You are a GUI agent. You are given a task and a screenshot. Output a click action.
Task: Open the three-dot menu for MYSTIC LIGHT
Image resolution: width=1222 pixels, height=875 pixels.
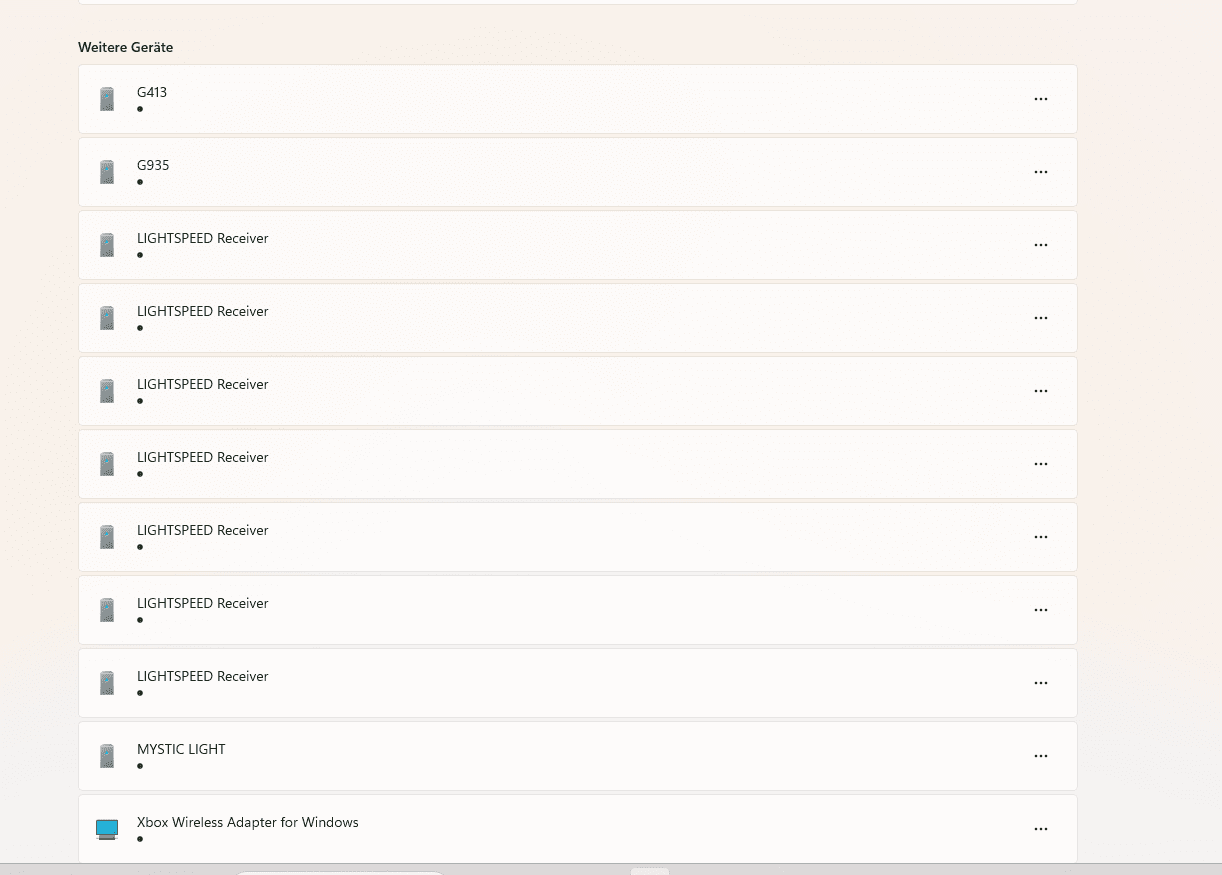pyautogui.click(x=1041, y=756)
